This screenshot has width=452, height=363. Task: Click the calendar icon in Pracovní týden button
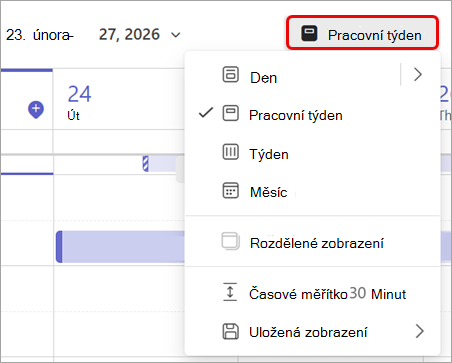[x=309, y=34]
